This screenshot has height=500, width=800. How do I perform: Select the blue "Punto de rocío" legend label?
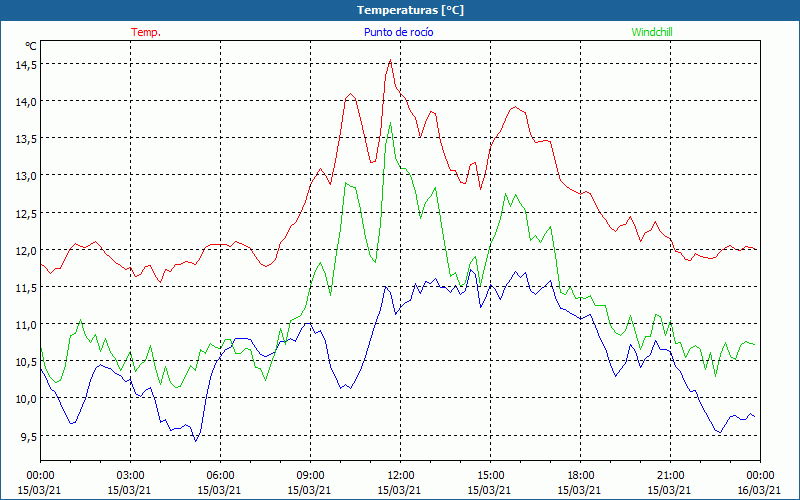coord(398,32)
